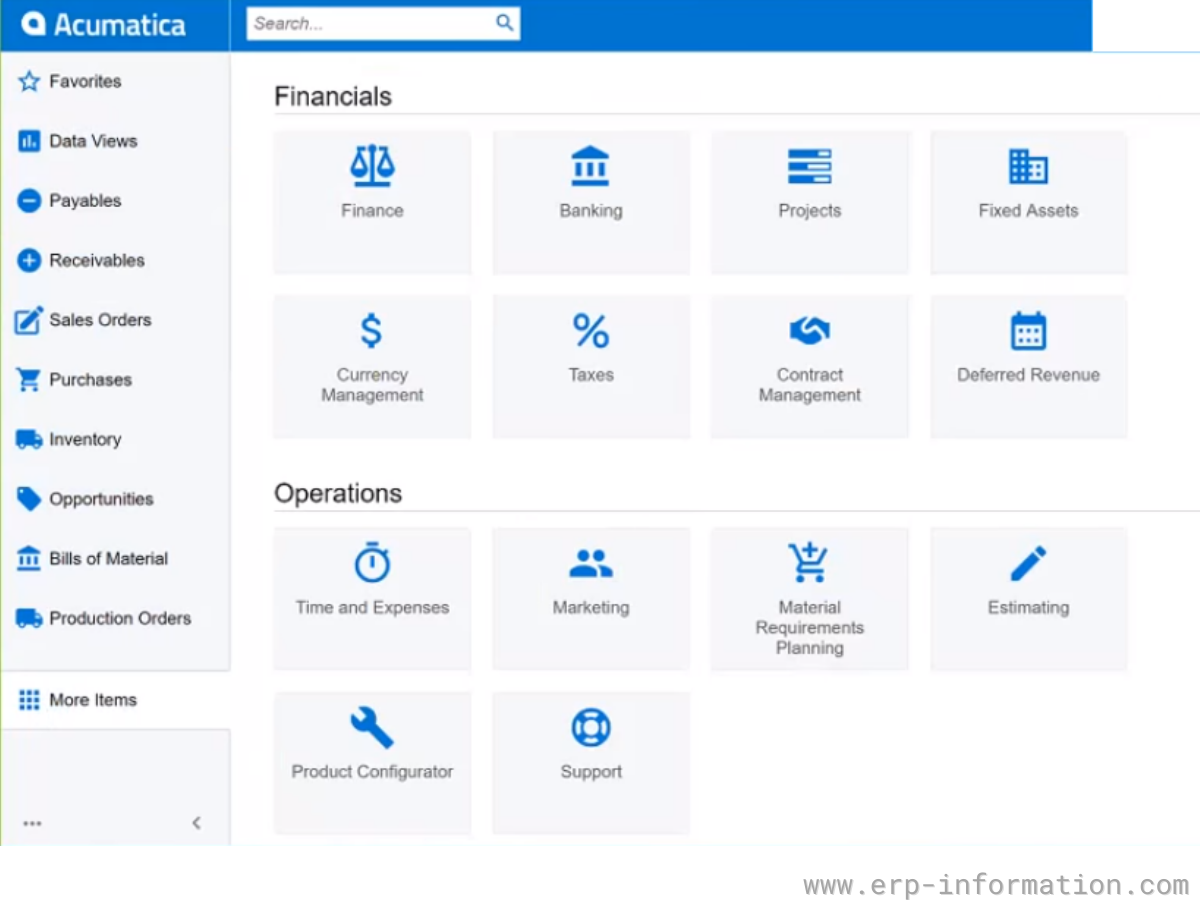
Task: Select Receivables in the sidebar
Action: point(97,260)
